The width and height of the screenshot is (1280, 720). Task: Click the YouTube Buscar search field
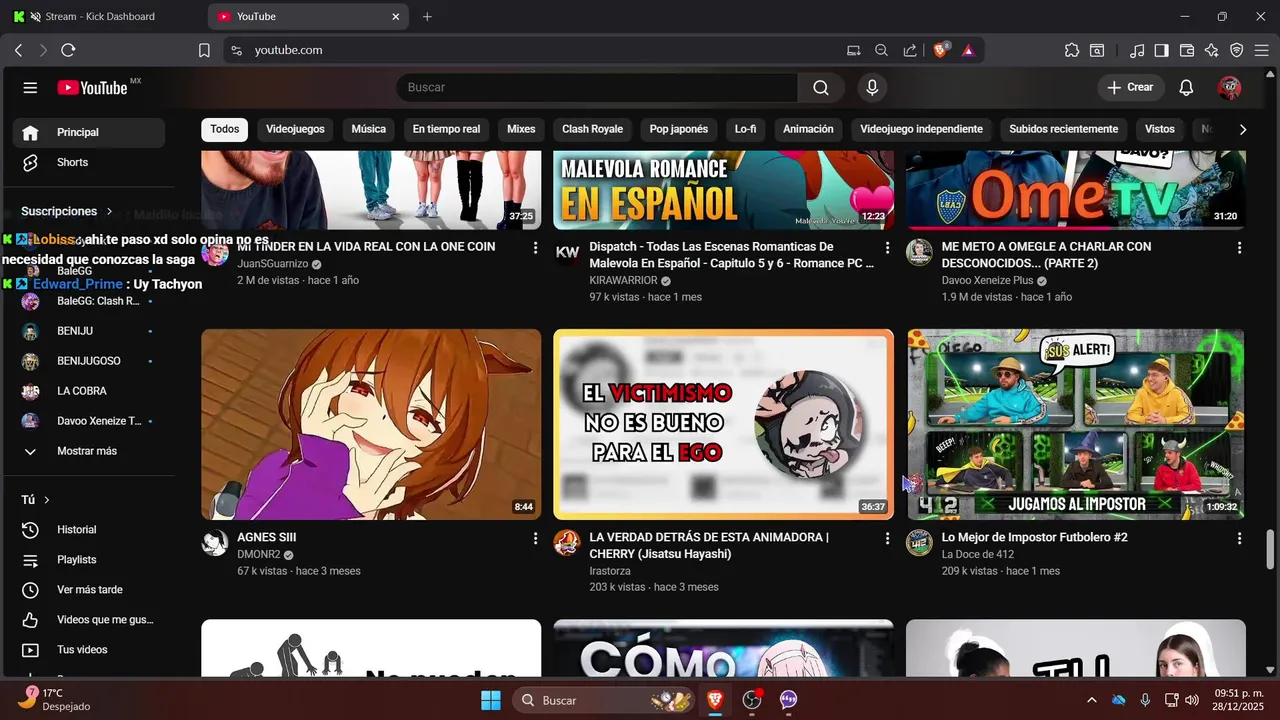(x=597, y=88)
